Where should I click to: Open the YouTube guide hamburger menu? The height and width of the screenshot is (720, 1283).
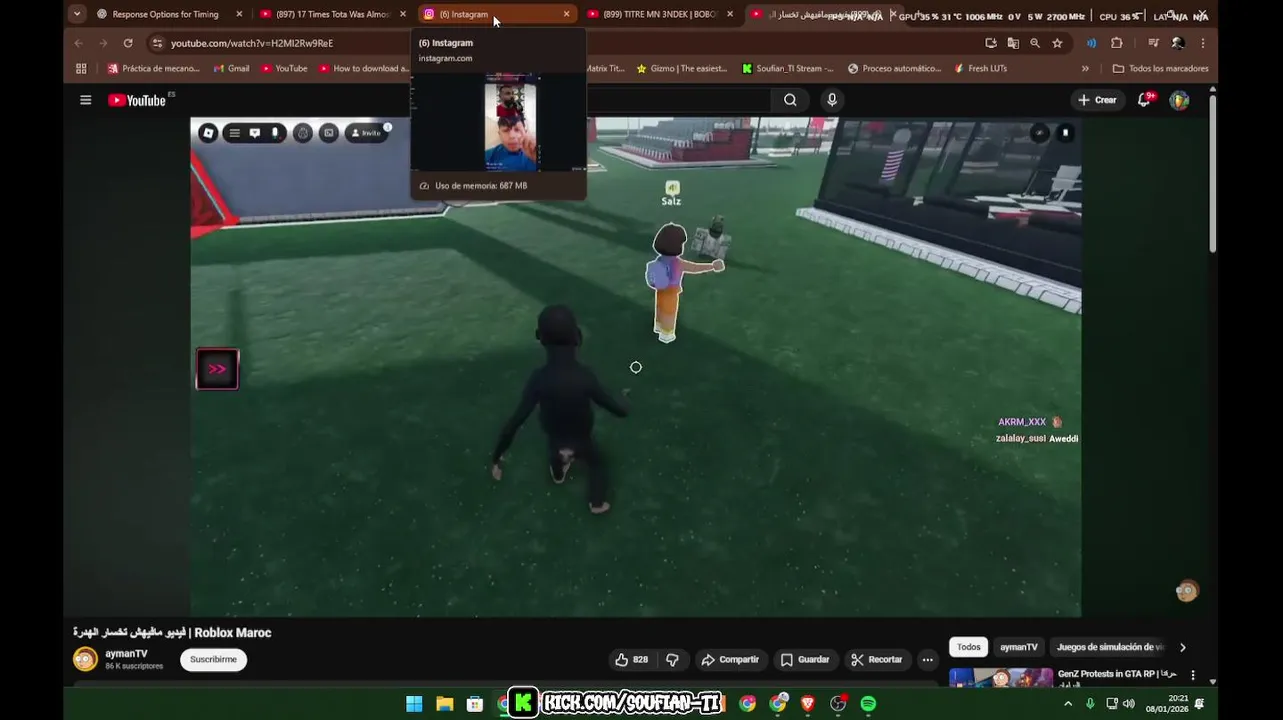[x=86, y=100]
